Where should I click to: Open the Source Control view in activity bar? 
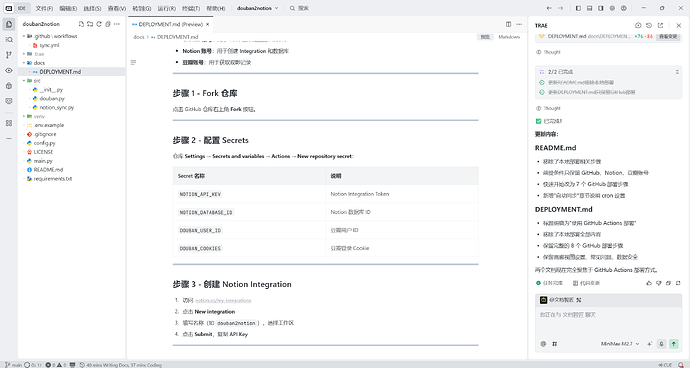pos(9,55)
